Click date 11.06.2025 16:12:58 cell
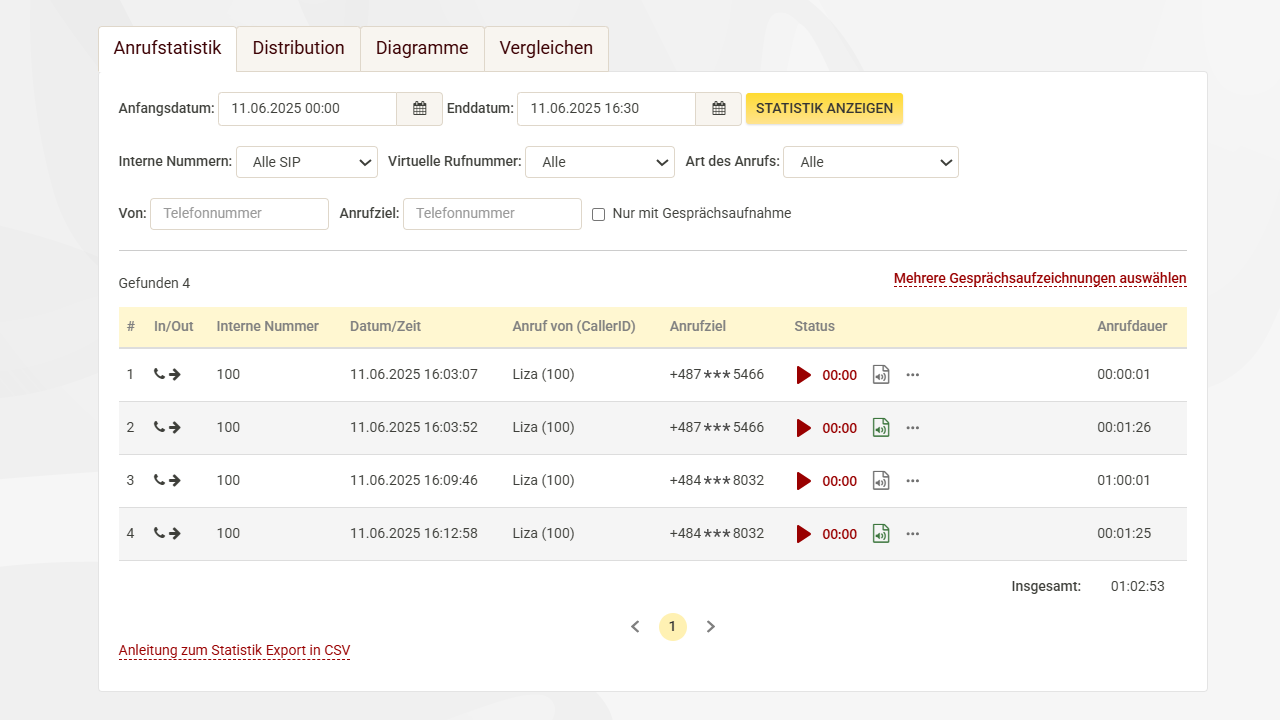 point(414,534)
